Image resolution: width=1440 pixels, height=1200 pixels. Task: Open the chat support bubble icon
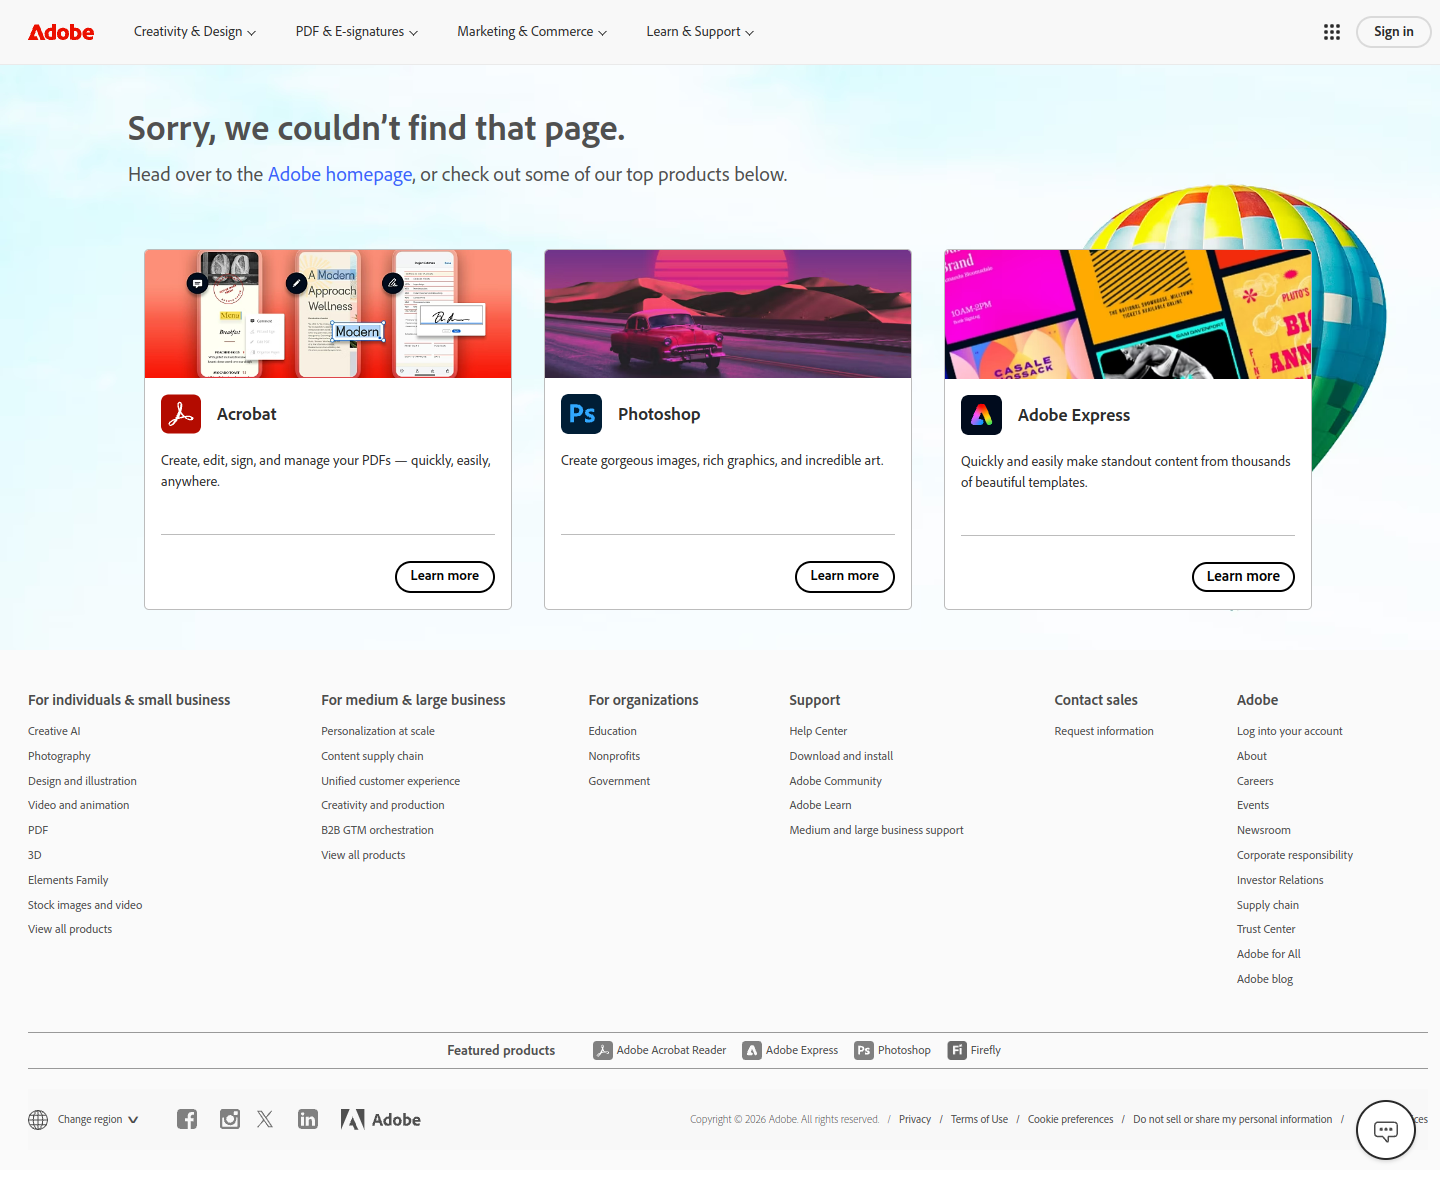(x=1386, y=1131)
